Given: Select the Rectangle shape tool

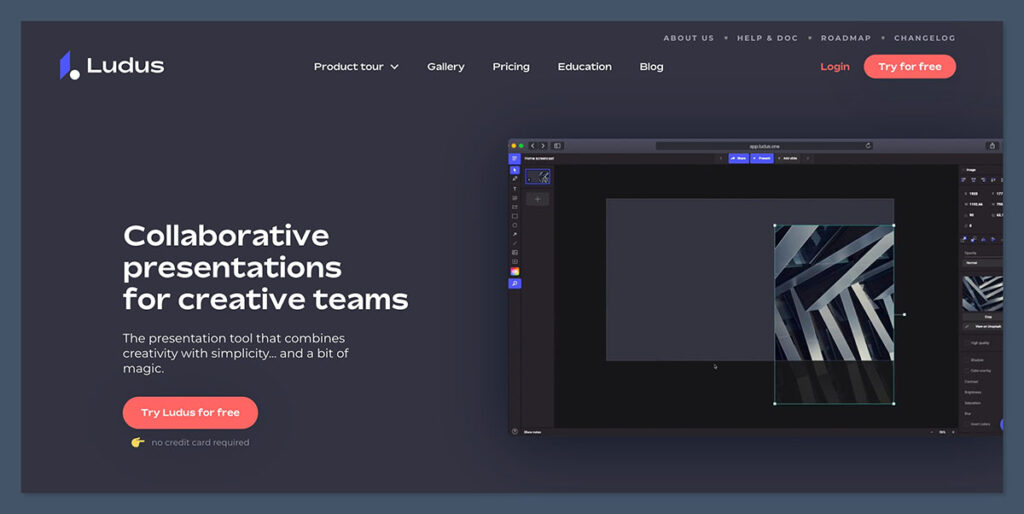Looking at the screenshot, I should [515, 216].
